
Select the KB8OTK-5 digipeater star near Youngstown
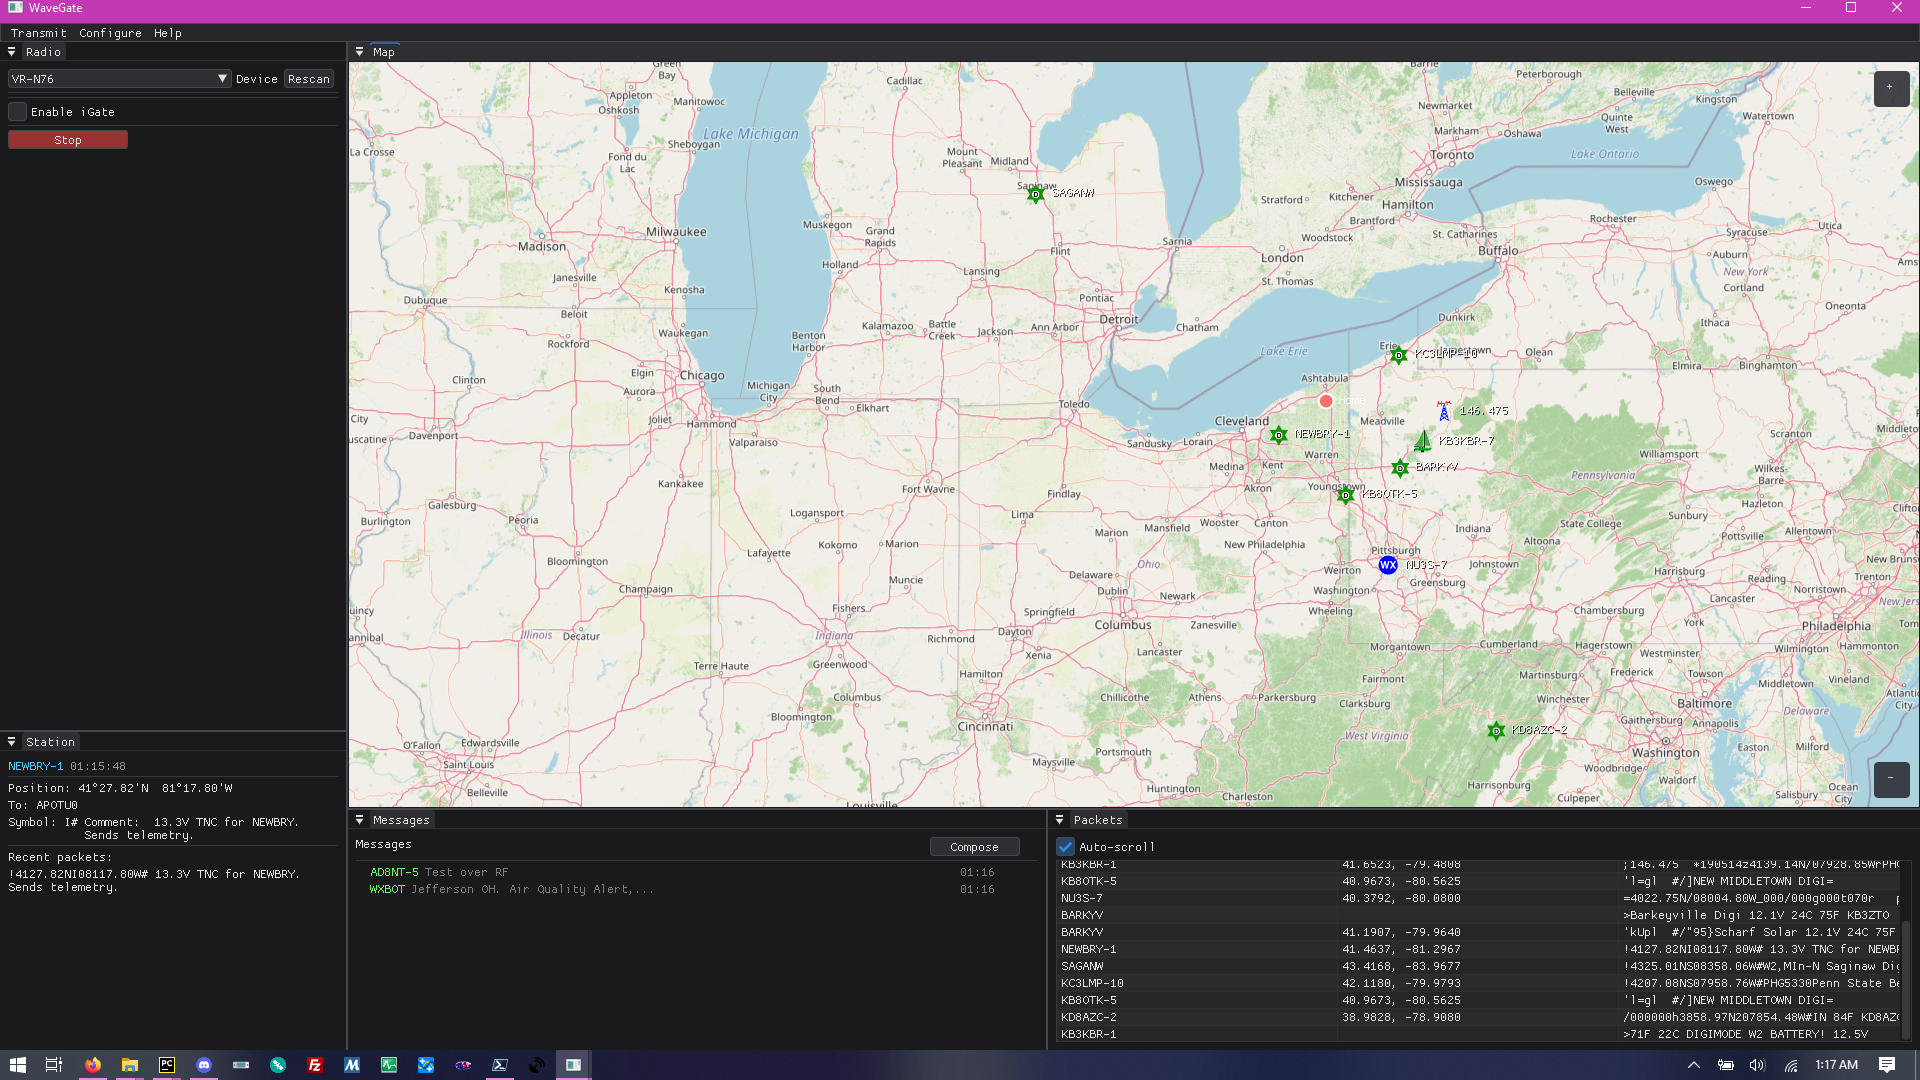coord(1345,495)
